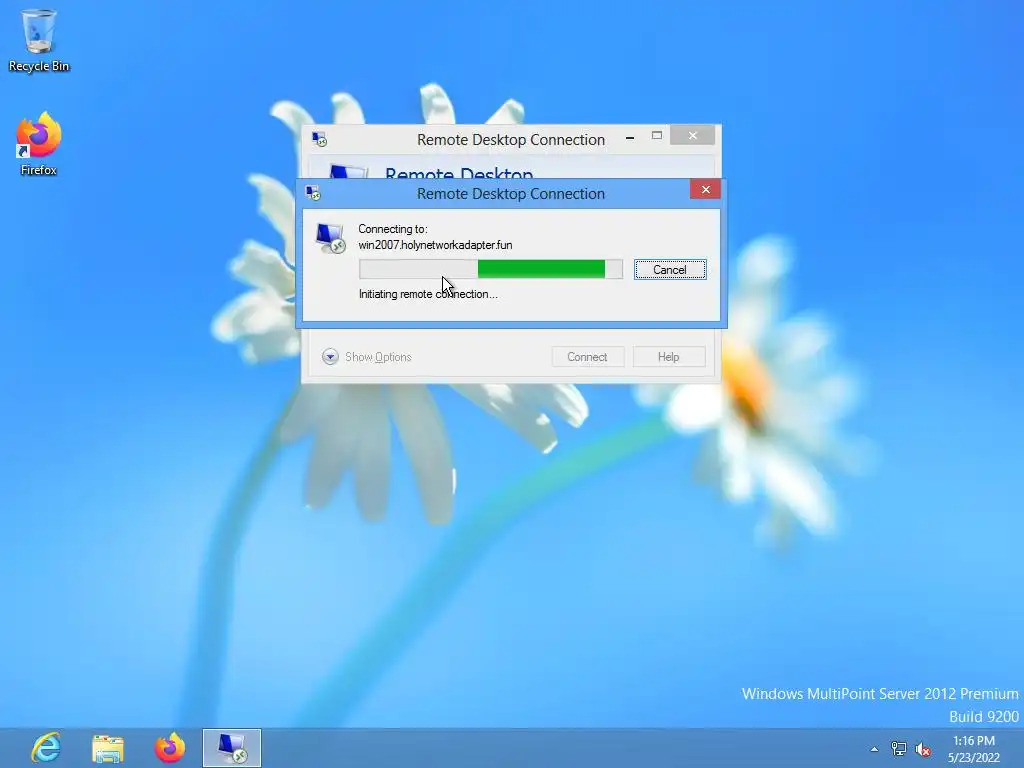Click the connecting dialog title bar icon

tap(313, 193)
